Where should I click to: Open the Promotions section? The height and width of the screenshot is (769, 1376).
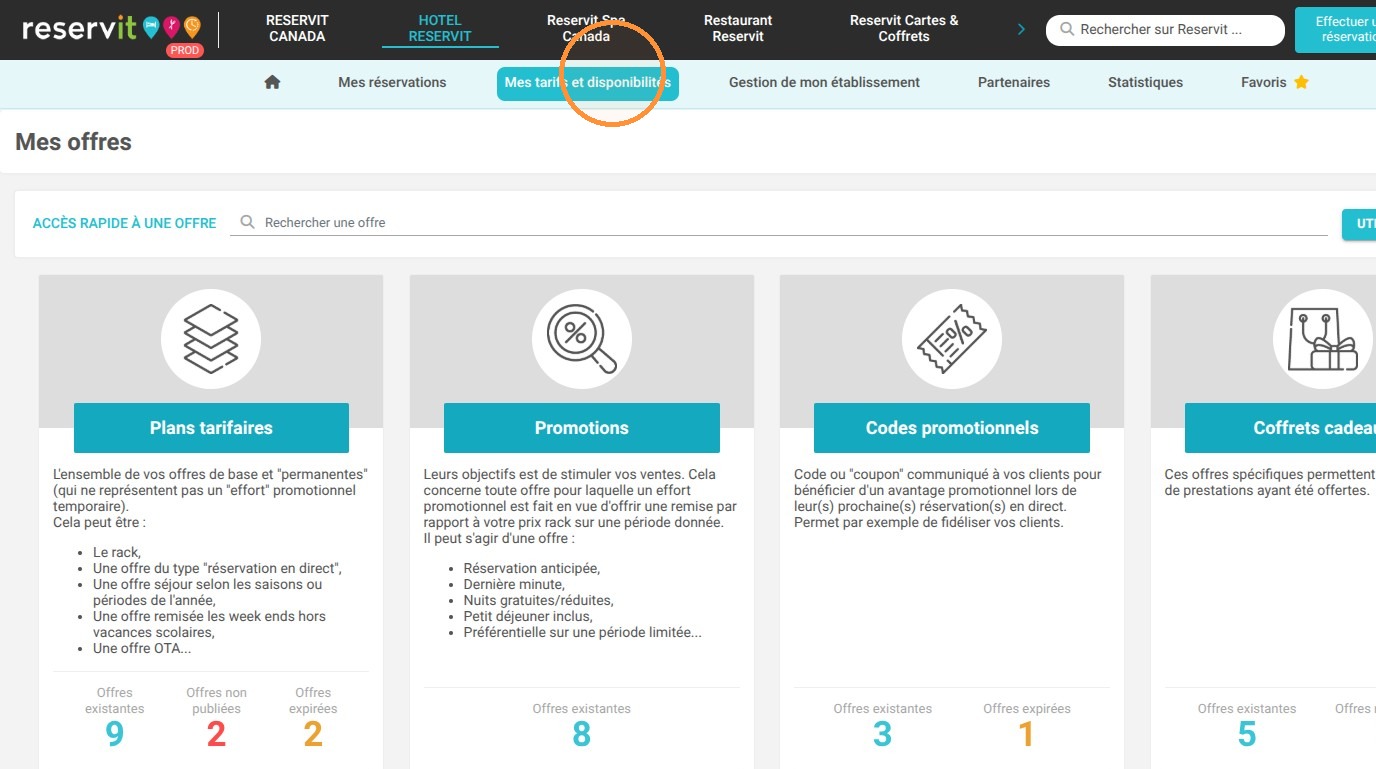pyautogui.click(x=582, y=428)
